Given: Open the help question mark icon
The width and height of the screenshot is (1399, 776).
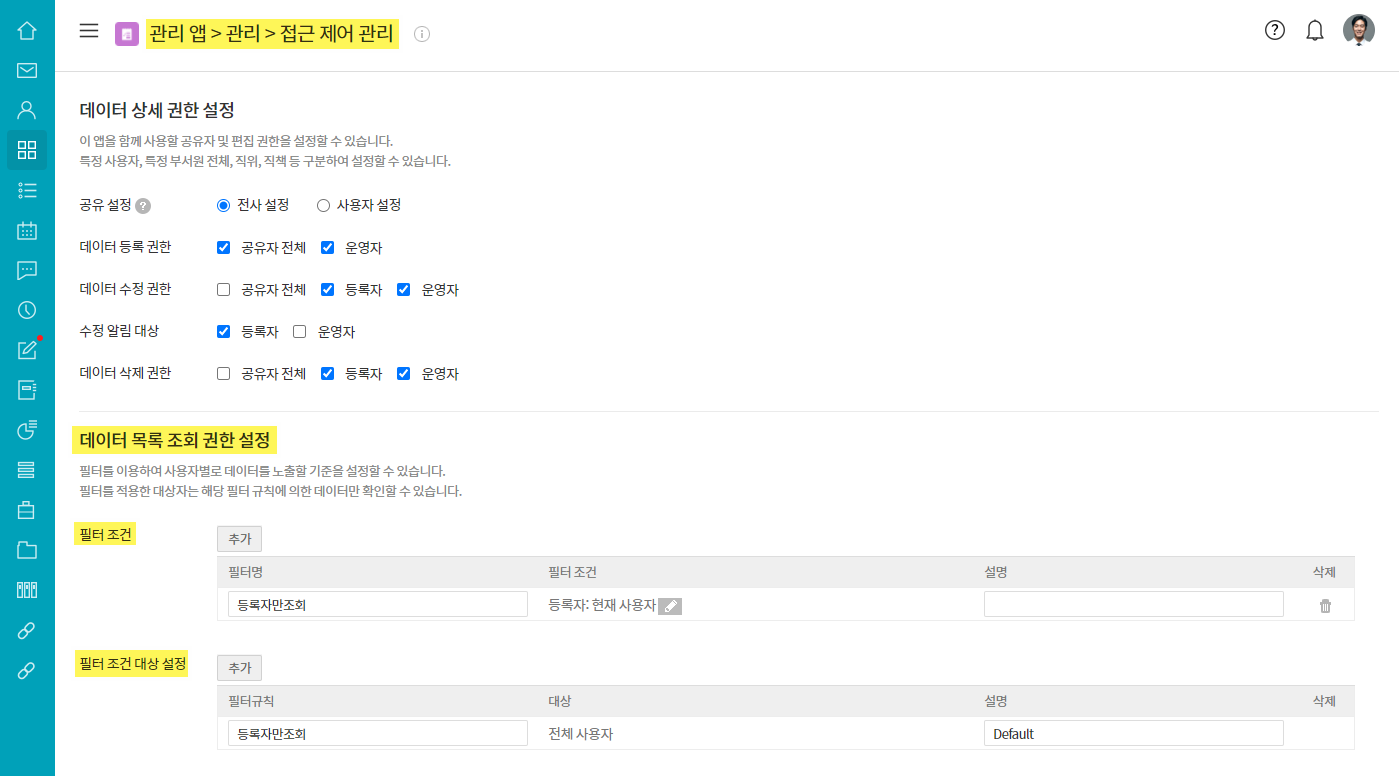Looking at the screenshot, I should (1274, 30).
